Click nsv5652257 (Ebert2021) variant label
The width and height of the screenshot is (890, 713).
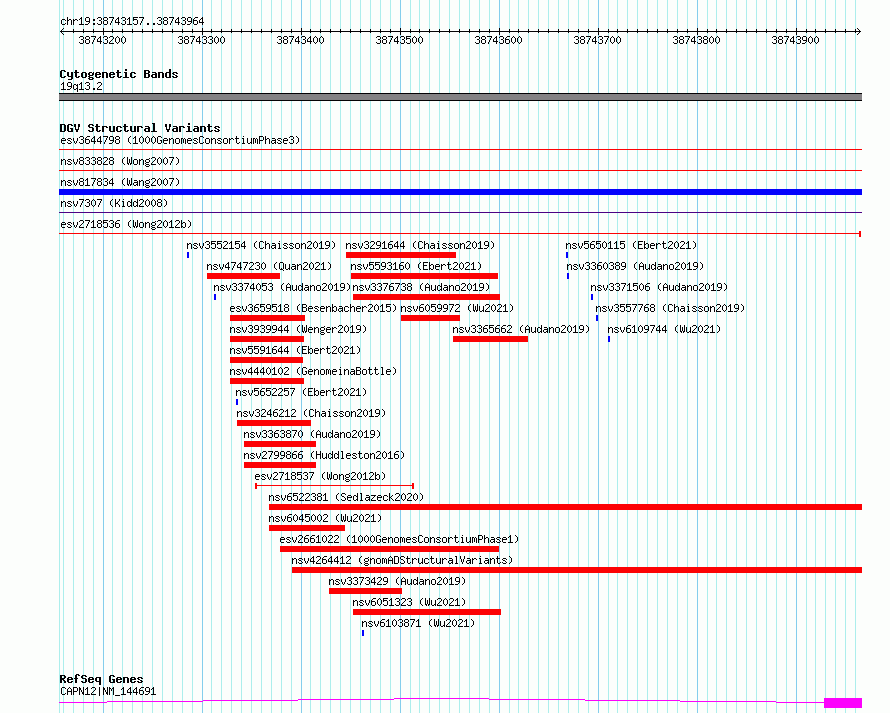click(x=301, y=392)
